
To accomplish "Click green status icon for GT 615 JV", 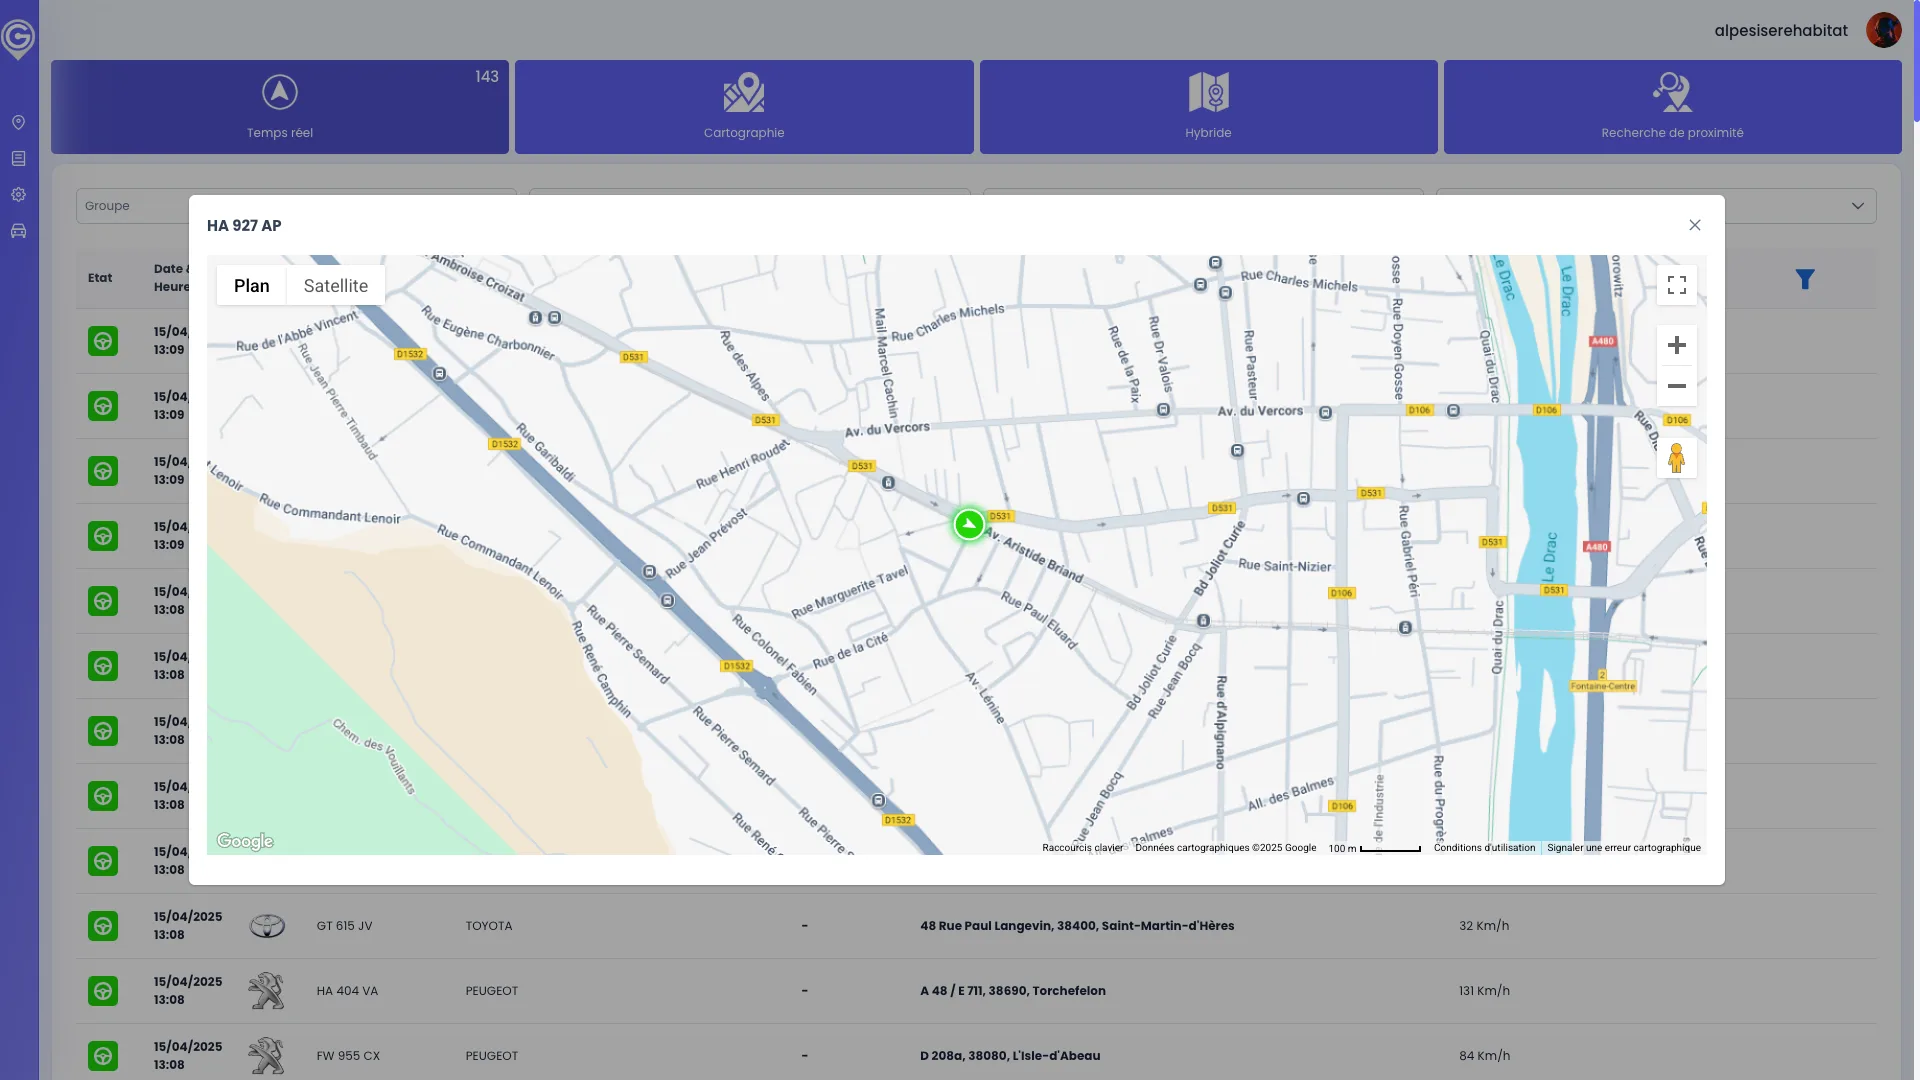I will (103, 926).
